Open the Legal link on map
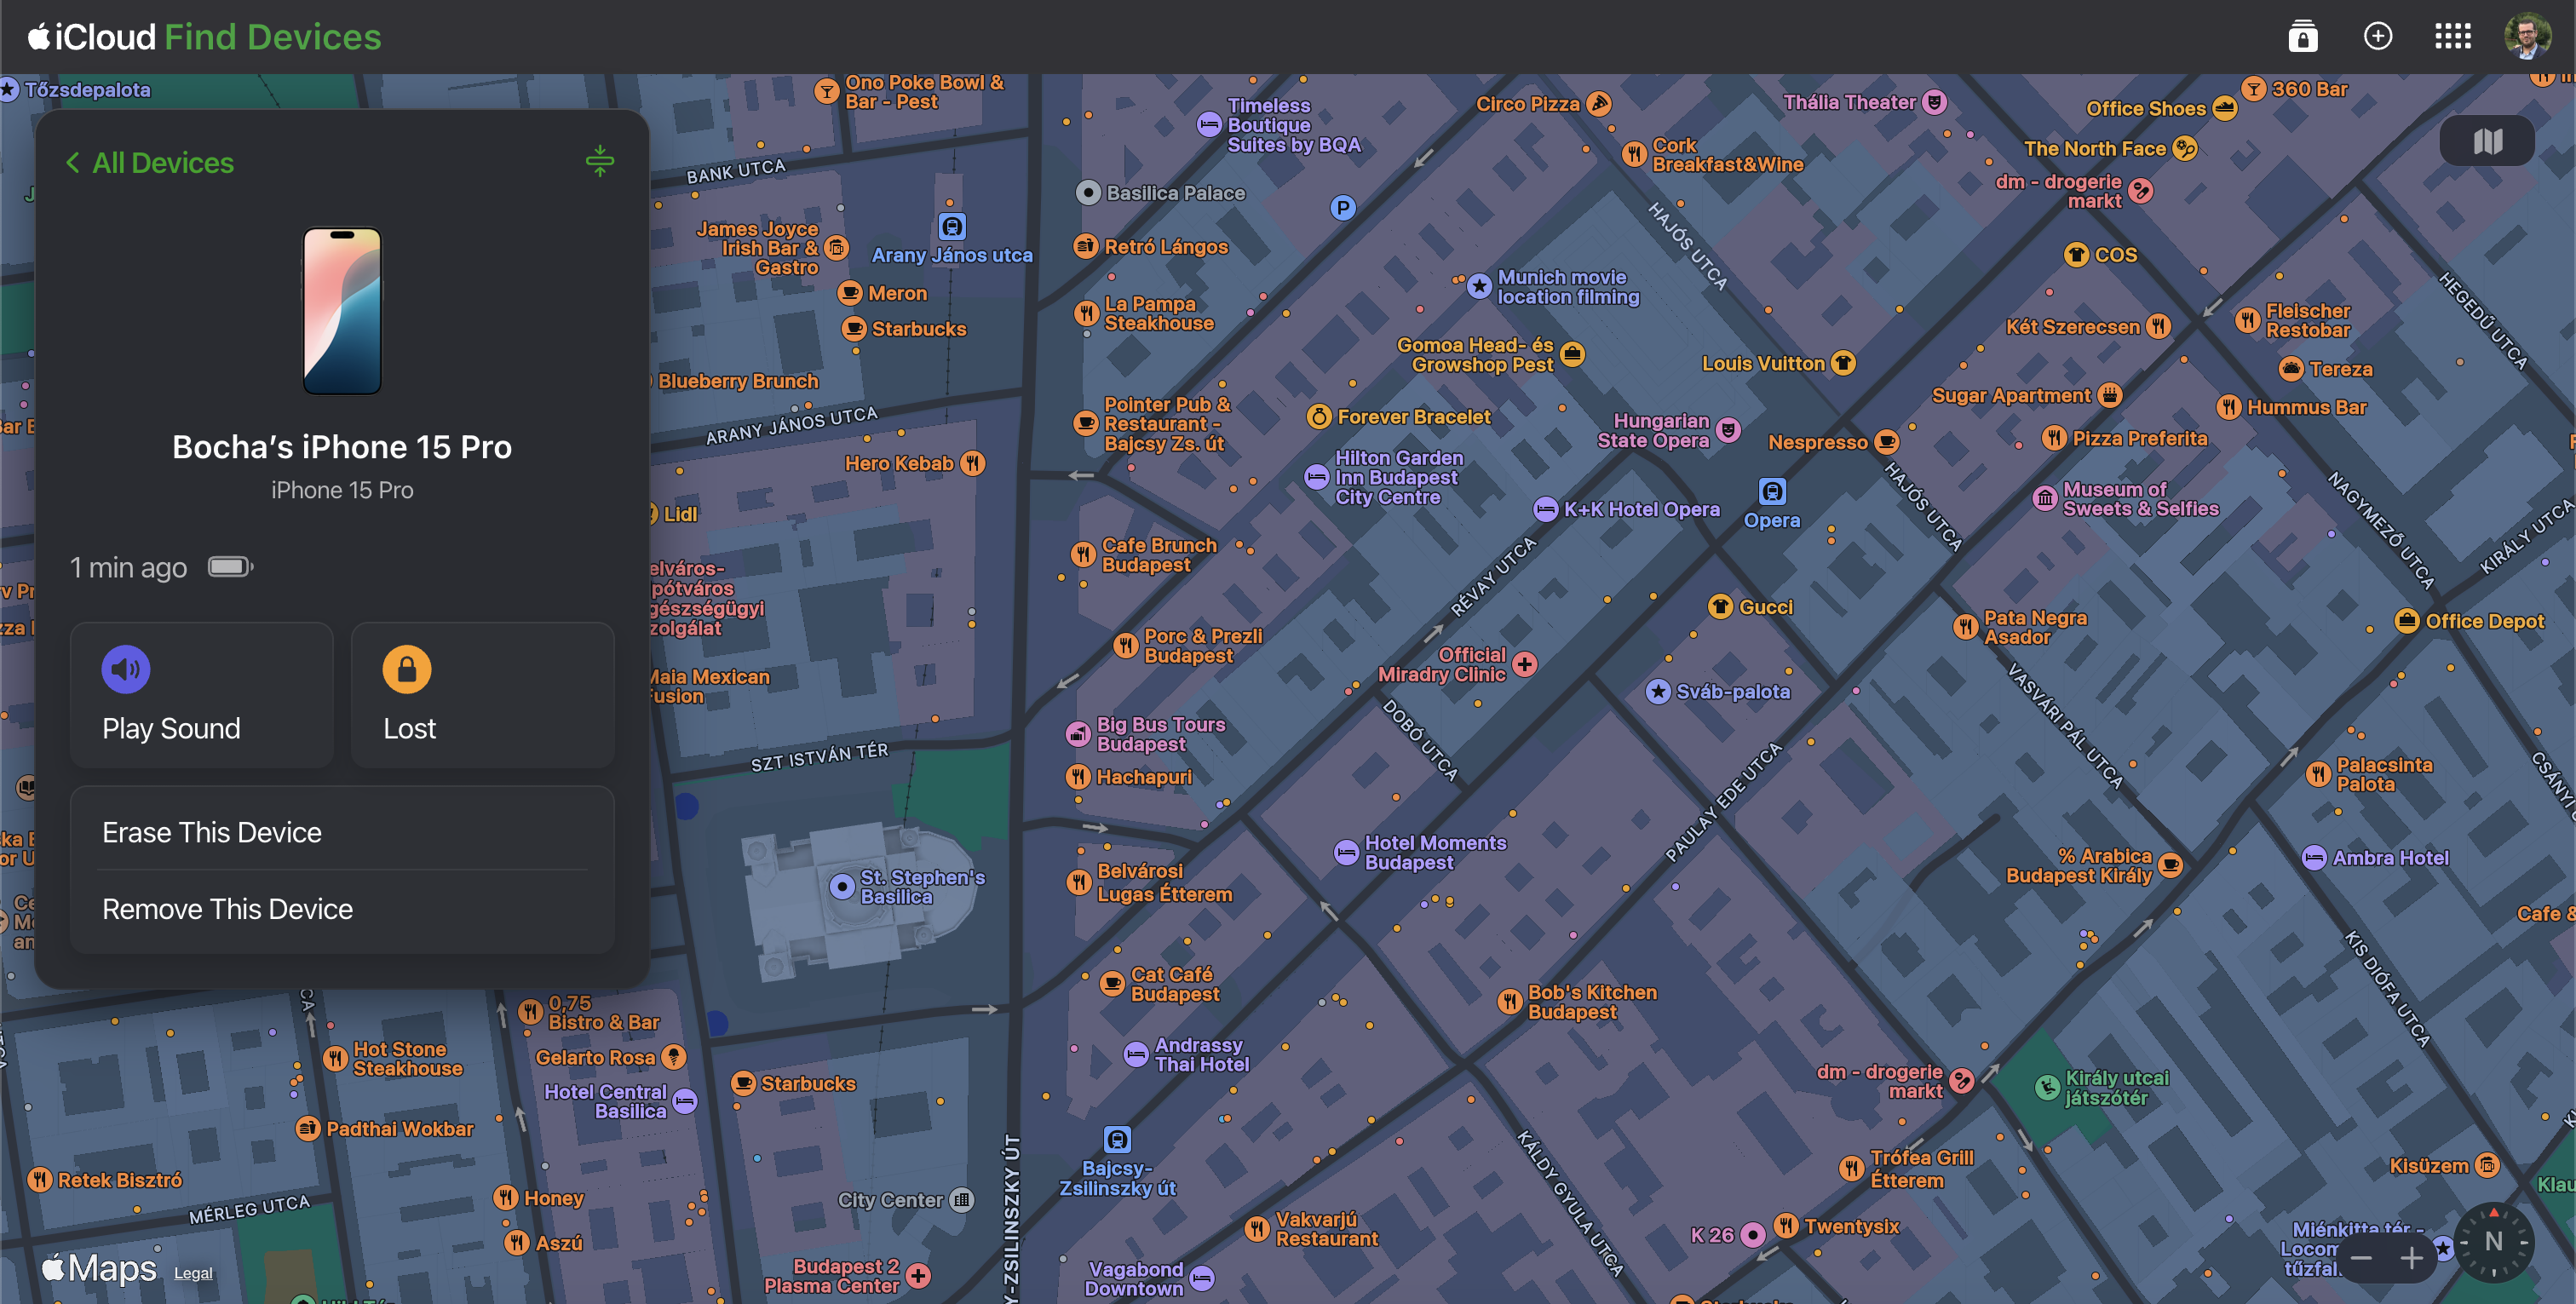 click(x=193, y=1273)
